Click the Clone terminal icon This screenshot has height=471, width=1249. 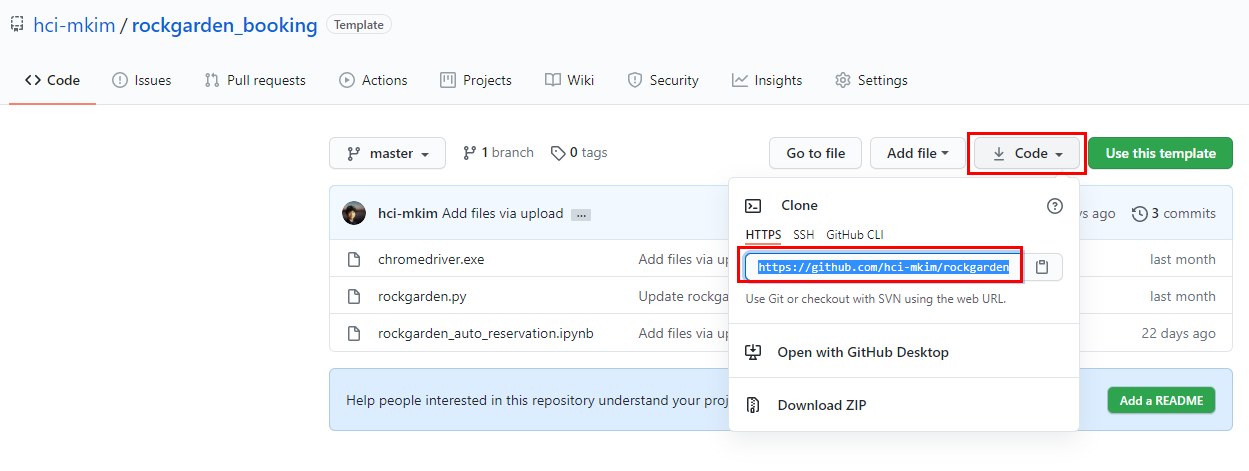coord(754,206)
